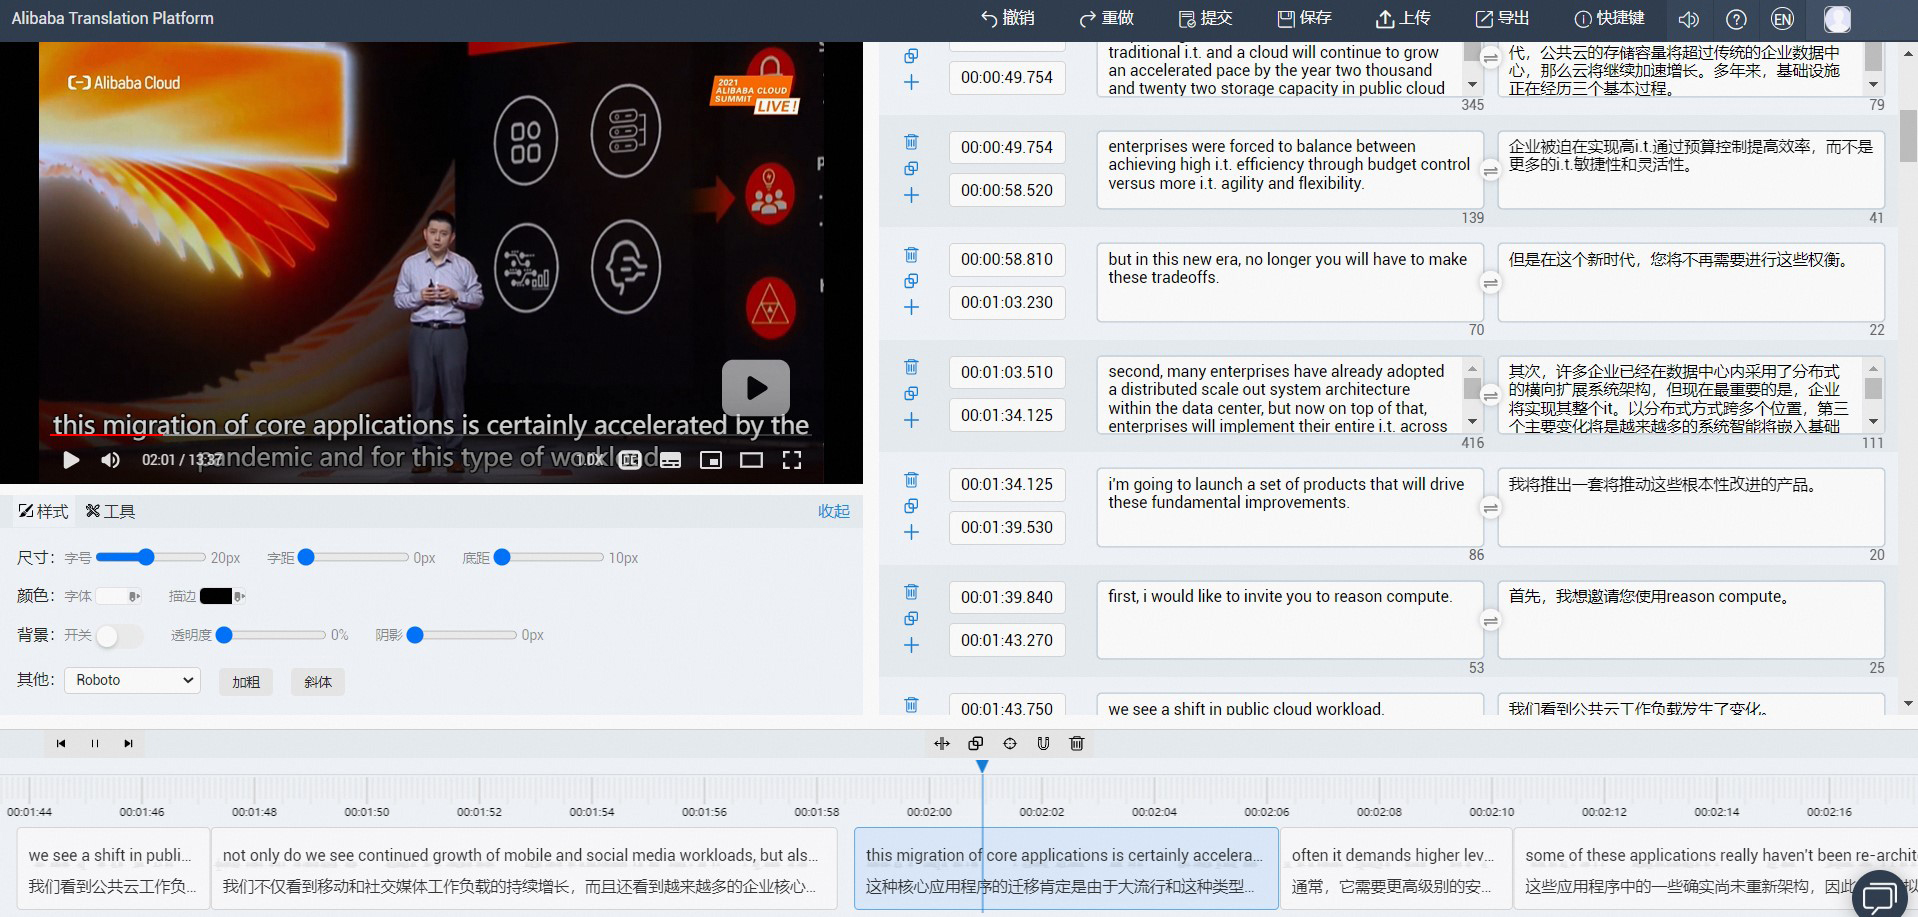Edit start time 00:00:58.810 field
This screenshot has height=917, width=1918.
(1007, 259)
